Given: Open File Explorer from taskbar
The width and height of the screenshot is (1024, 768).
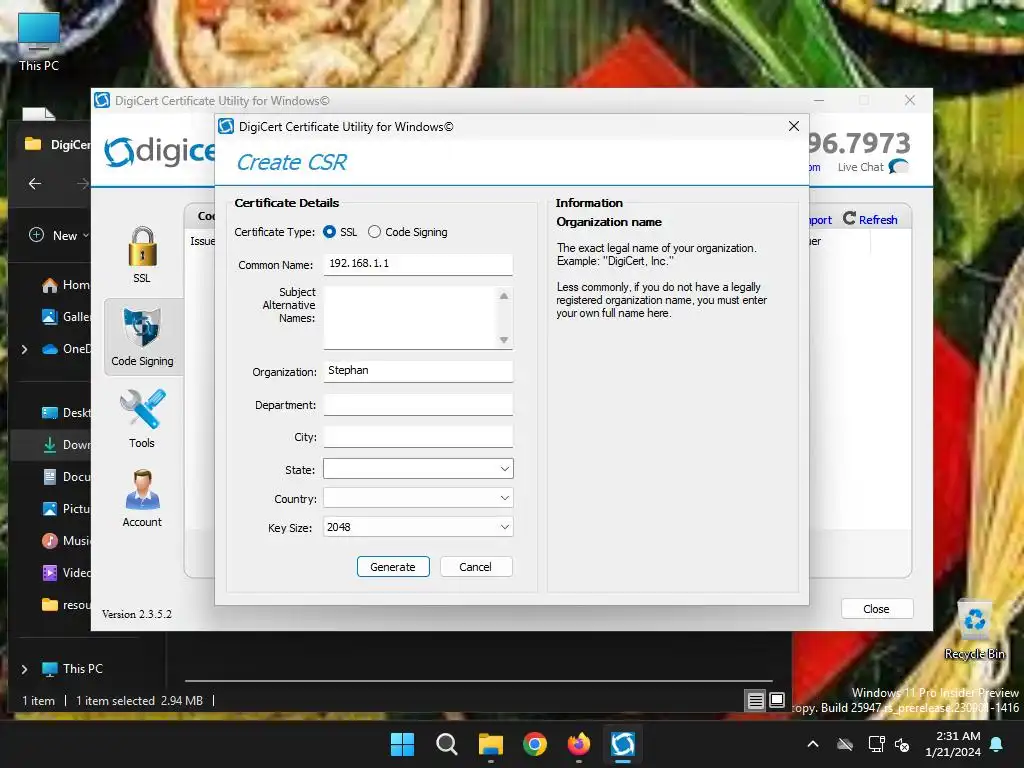Looking at the screenshot, I should pyautogui.click(x=490, y=744).
